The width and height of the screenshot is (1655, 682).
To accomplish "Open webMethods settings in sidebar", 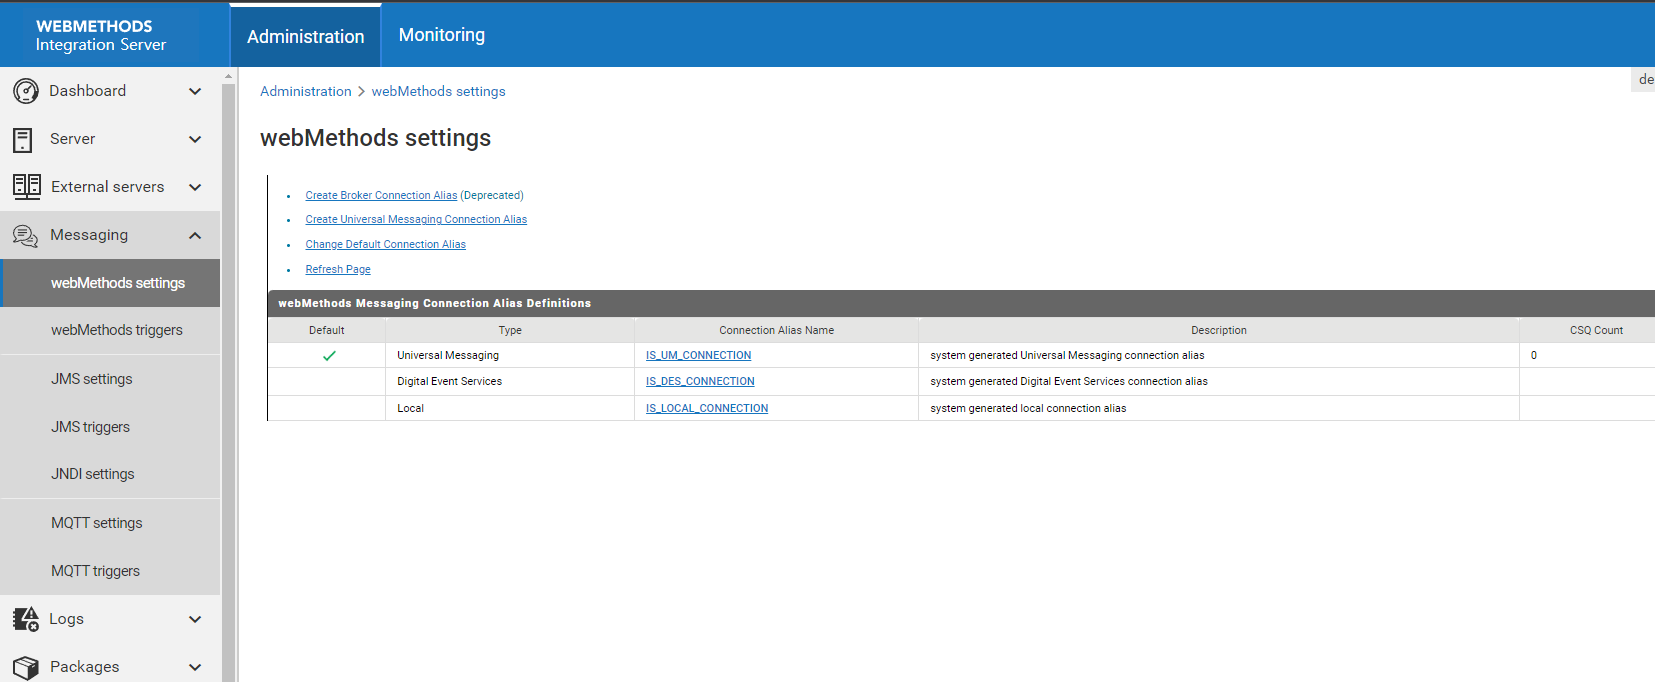I will pos(110,283).
